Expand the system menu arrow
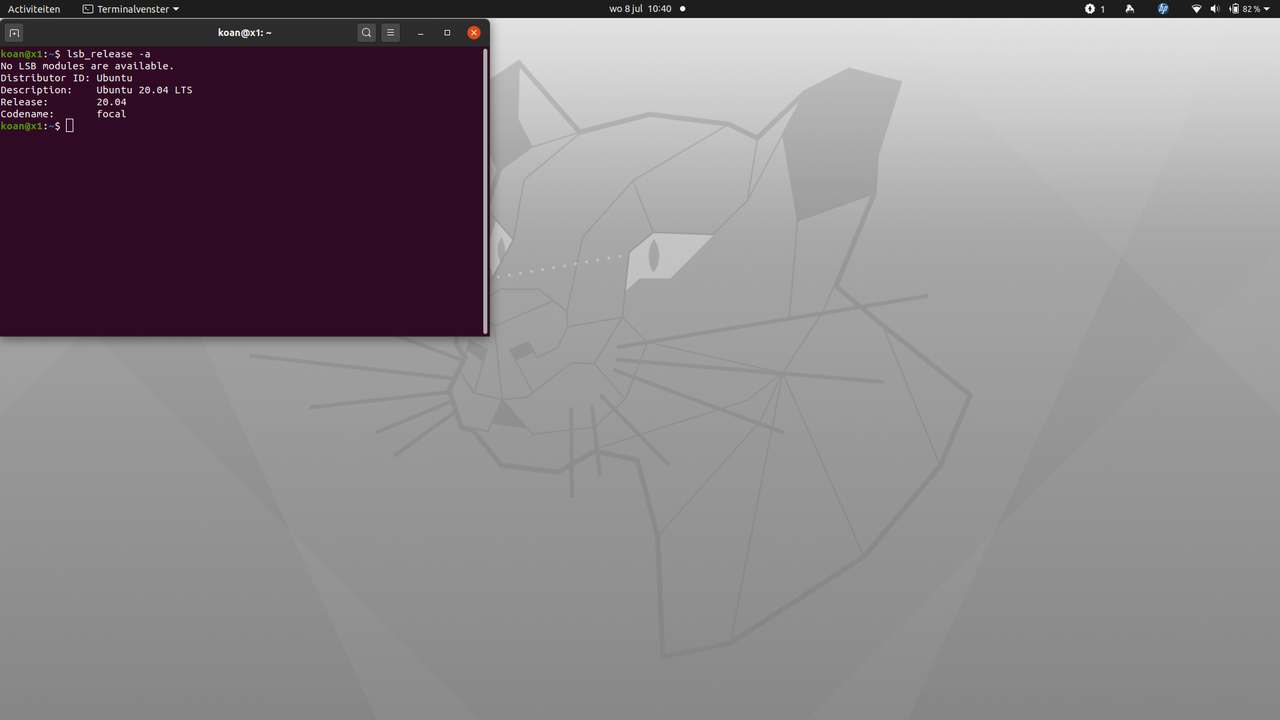Image resolution: width=1280 pixels, height=720 pixels. pos(1268,9)
